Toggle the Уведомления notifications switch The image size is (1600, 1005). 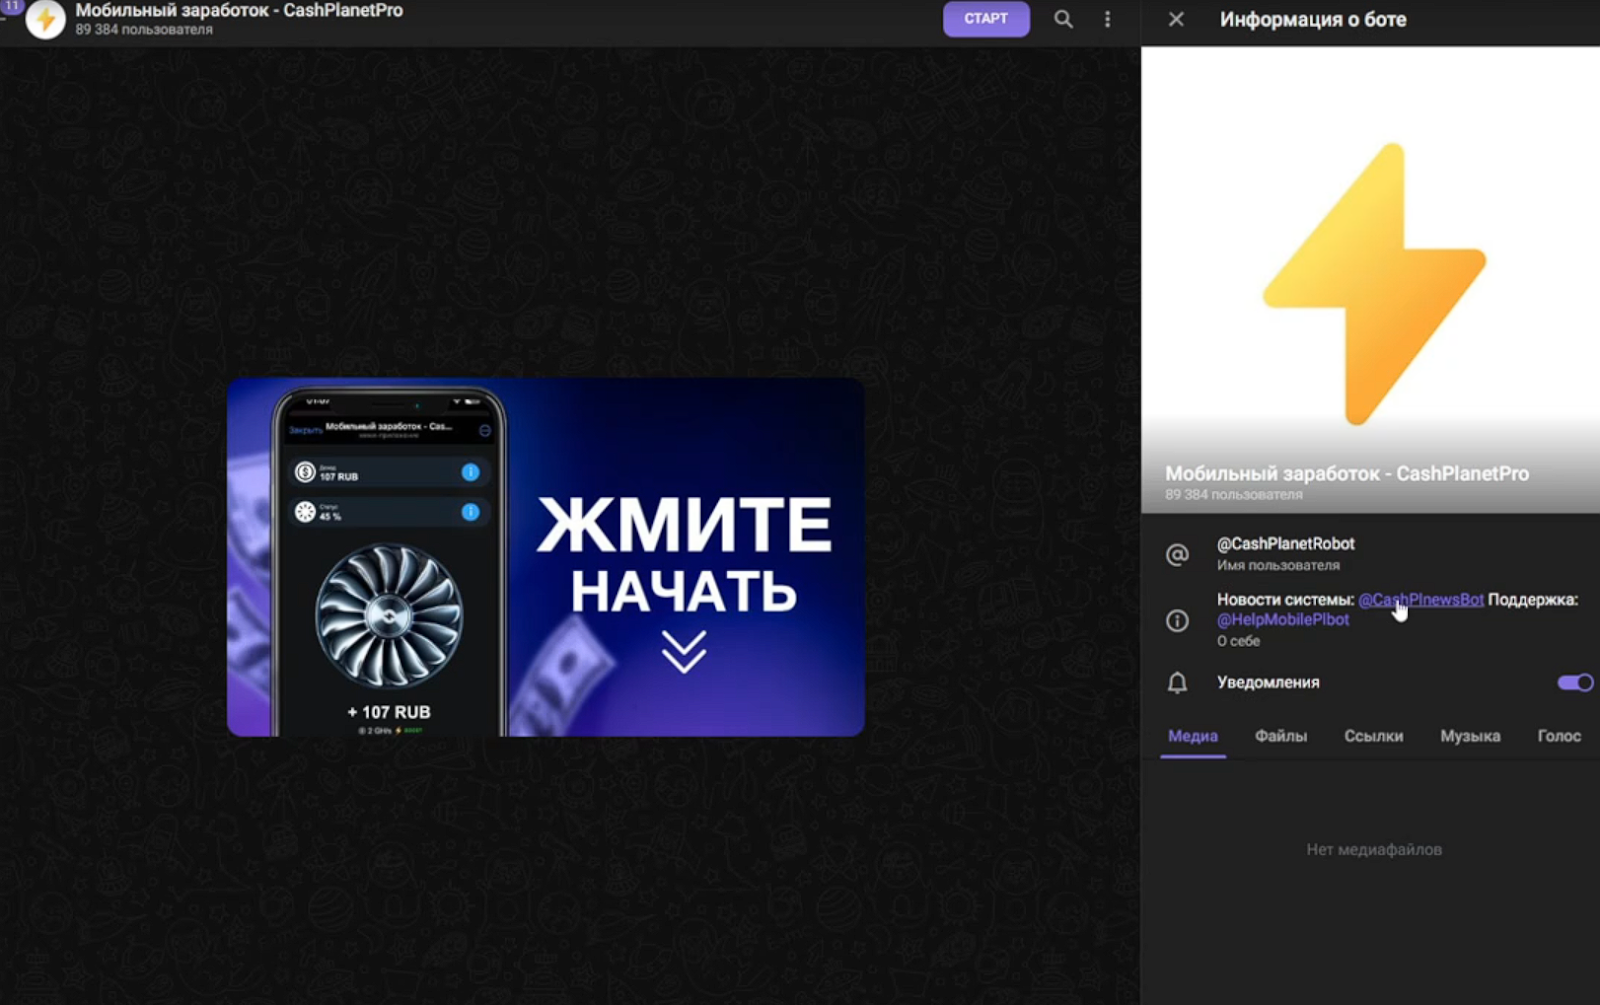point(1575,682)
